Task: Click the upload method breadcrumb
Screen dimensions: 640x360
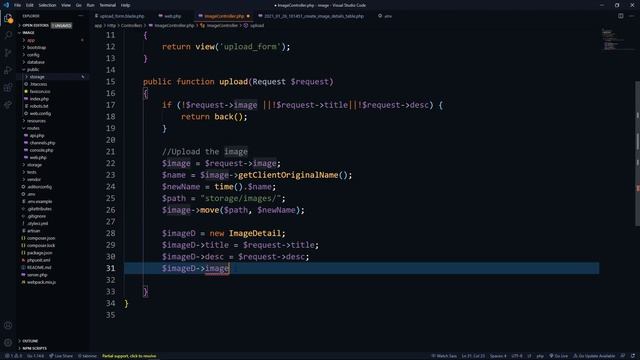Action: (x=254, y=25)
